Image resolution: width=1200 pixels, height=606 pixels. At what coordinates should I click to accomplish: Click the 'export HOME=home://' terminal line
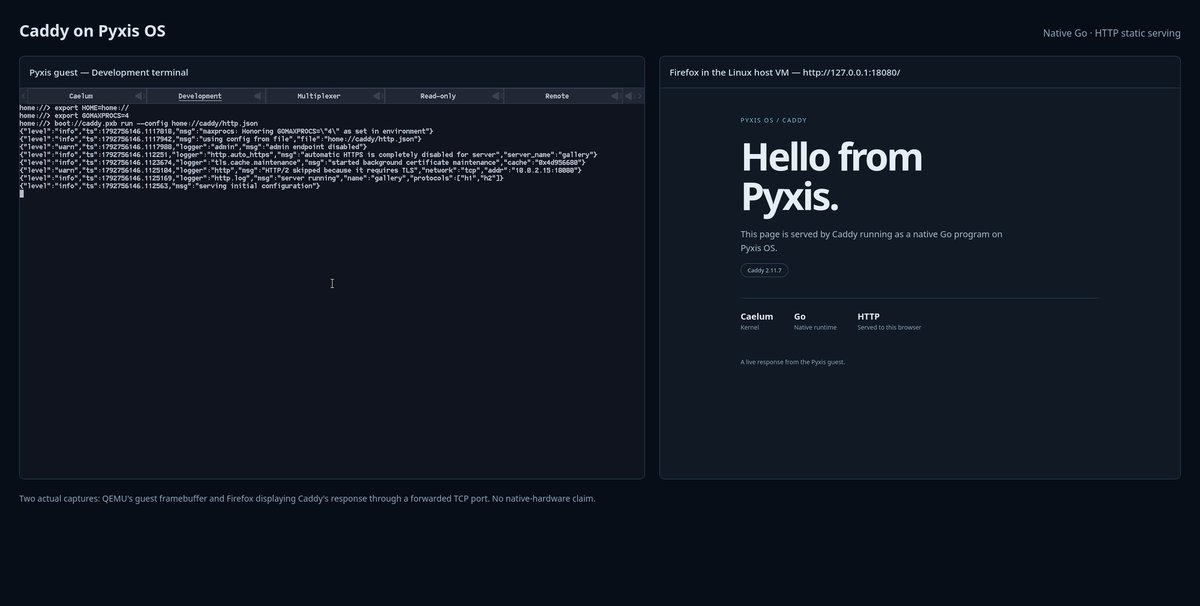pos(74,108)
